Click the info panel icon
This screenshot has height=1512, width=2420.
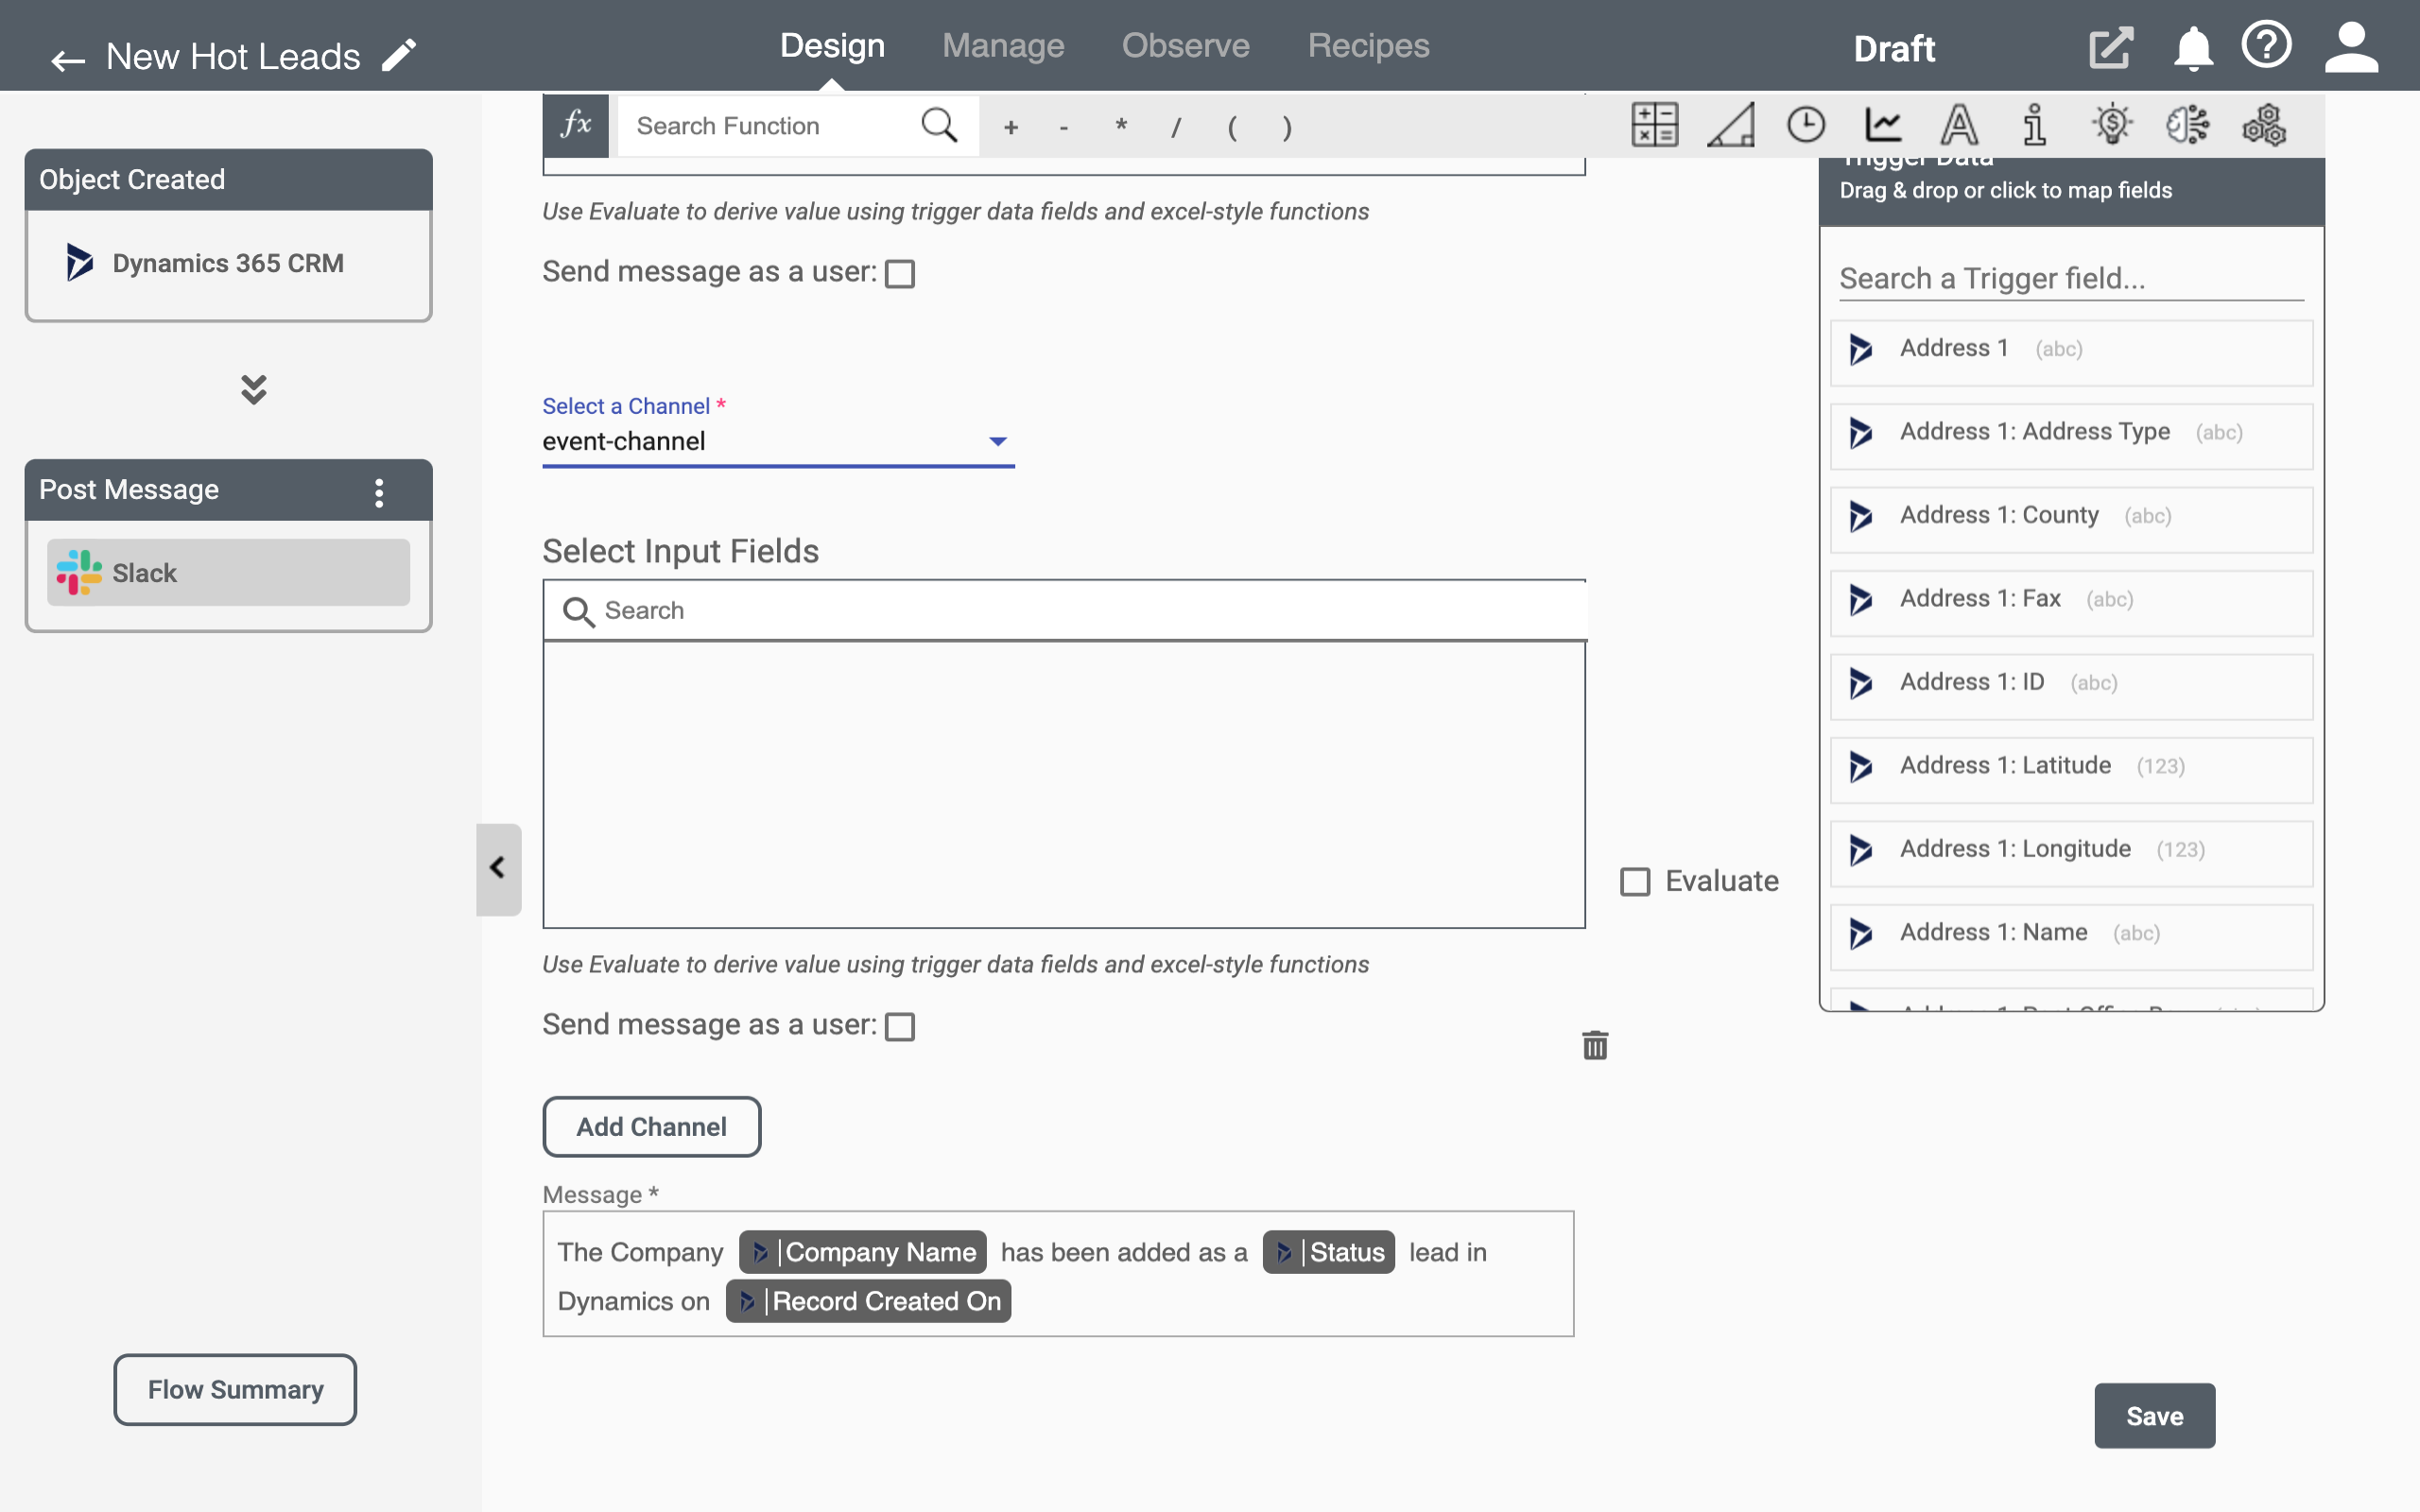(2035, 126)
